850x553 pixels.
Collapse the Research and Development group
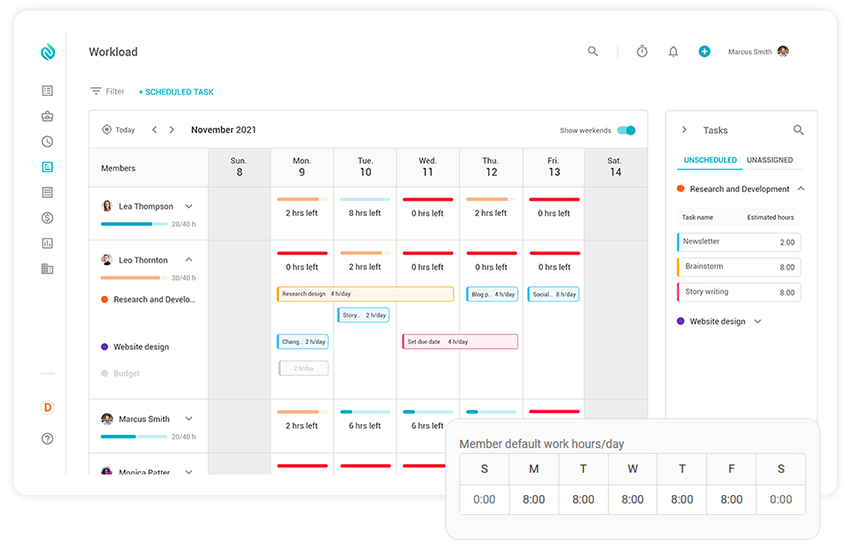(801, 189)
